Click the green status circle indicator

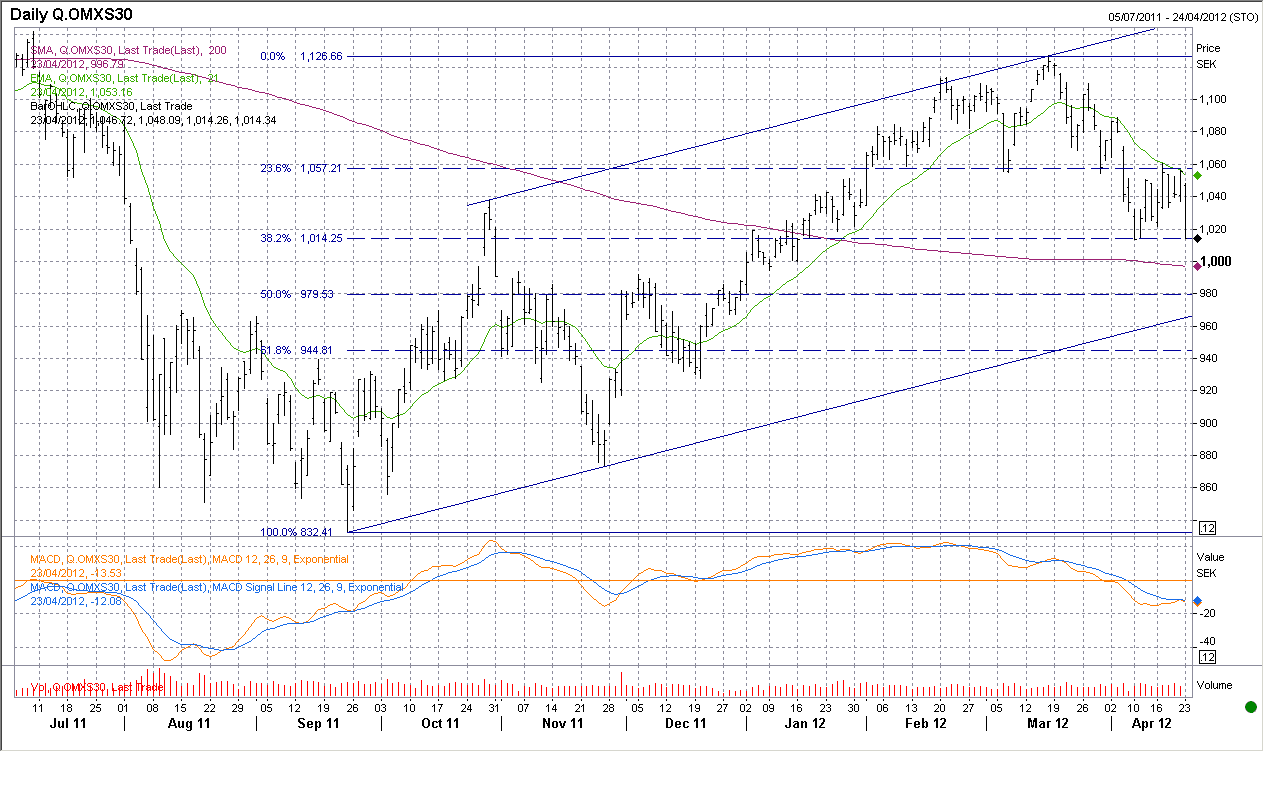(x=1250, y=707)
